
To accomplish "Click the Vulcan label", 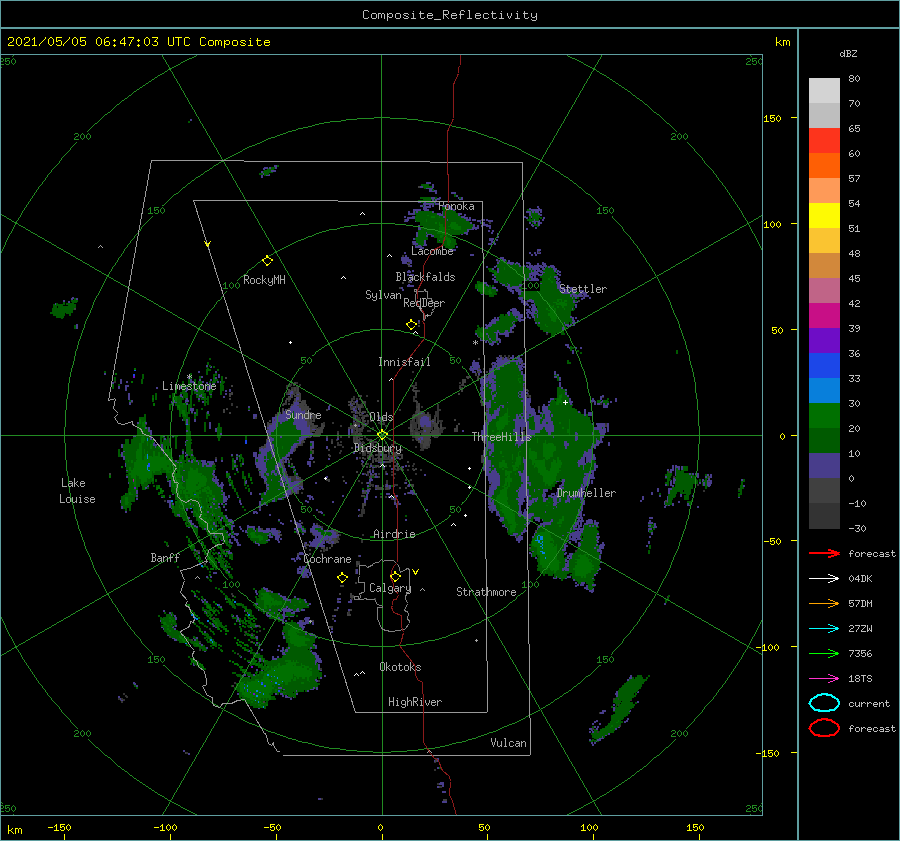I will [x=508, y=743].
